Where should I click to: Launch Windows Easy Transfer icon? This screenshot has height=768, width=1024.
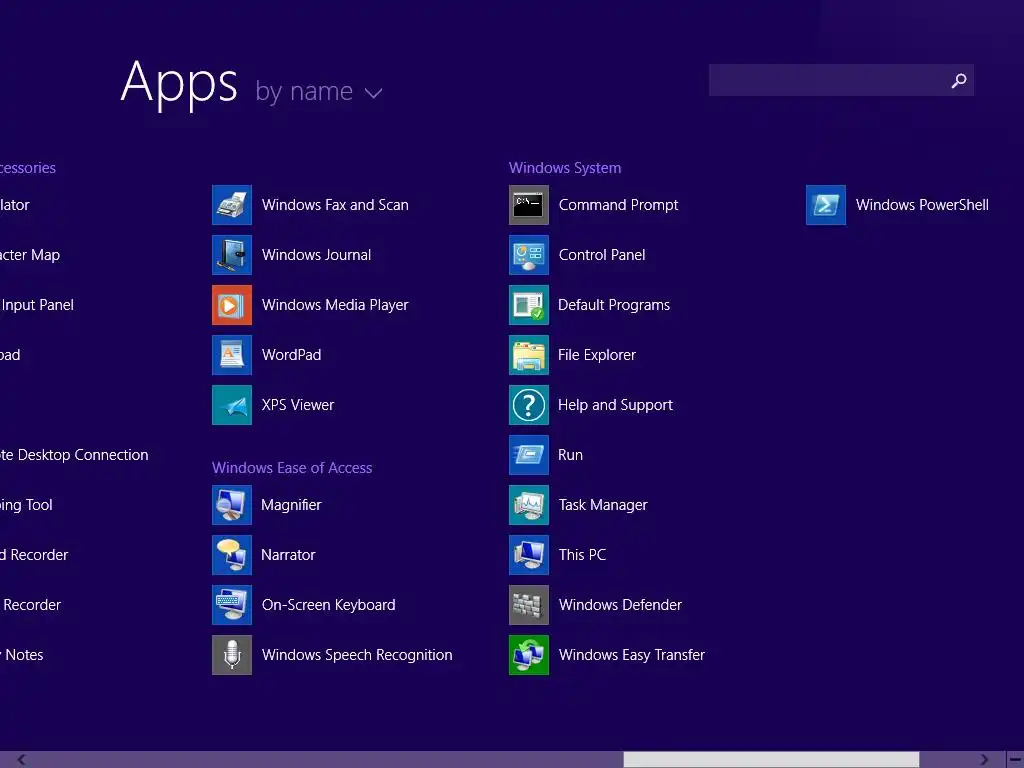[x=529, y=655]
